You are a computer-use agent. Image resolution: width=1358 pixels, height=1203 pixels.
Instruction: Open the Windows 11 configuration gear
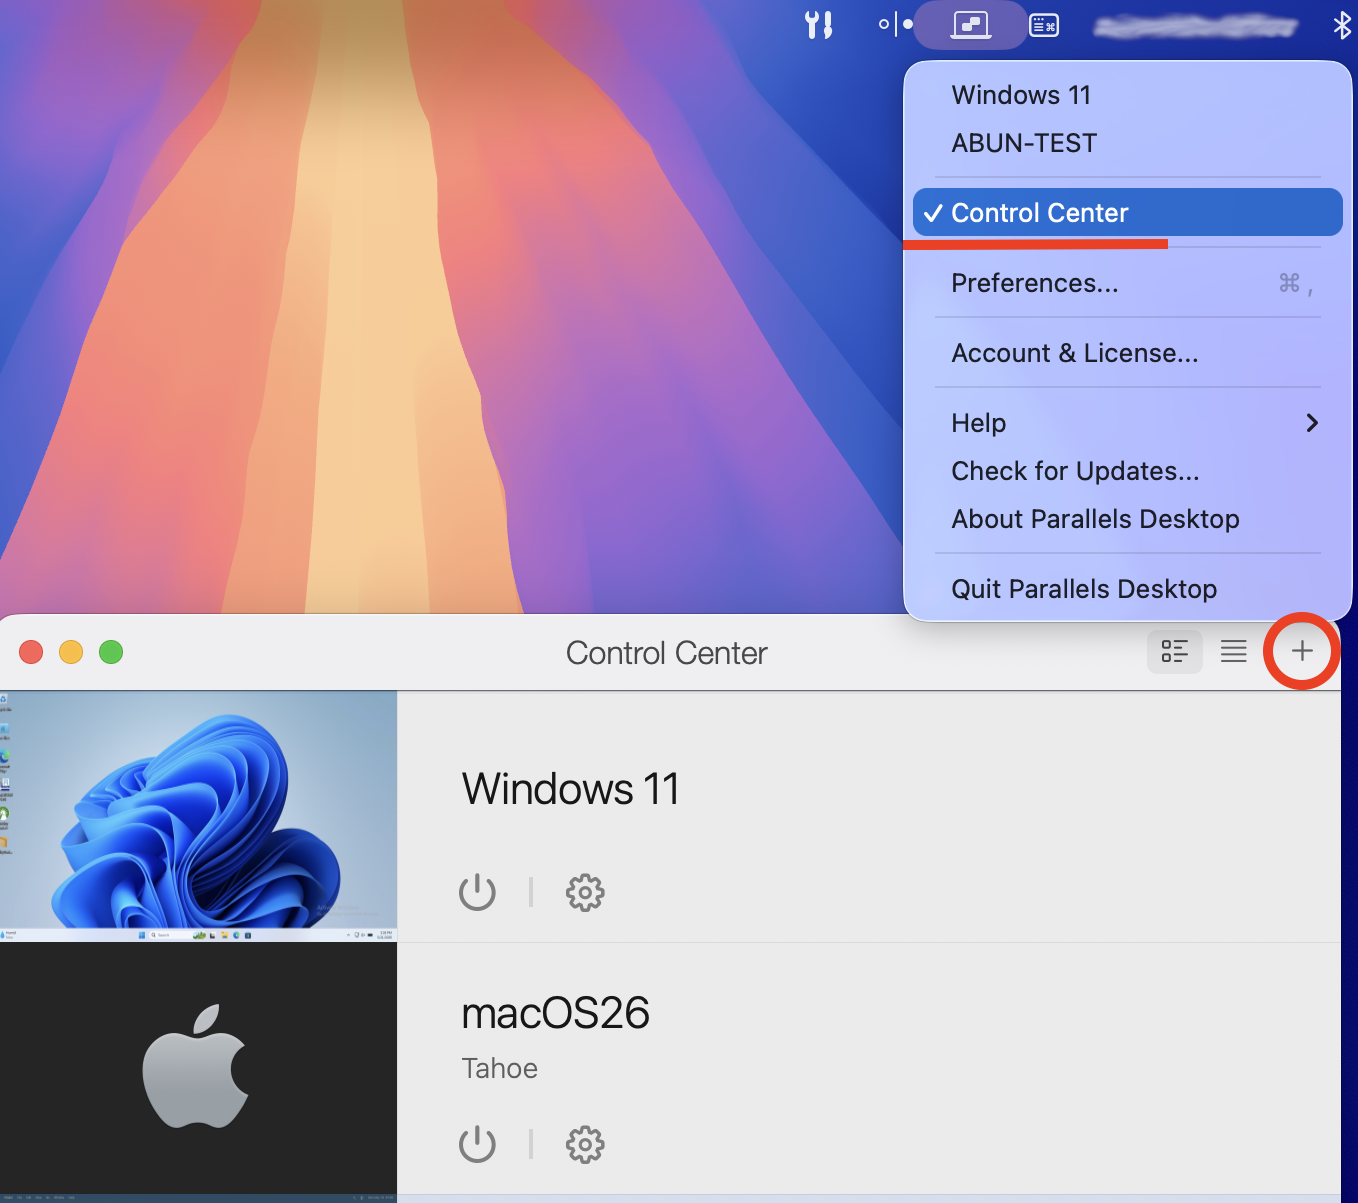[x=585, y=892]
